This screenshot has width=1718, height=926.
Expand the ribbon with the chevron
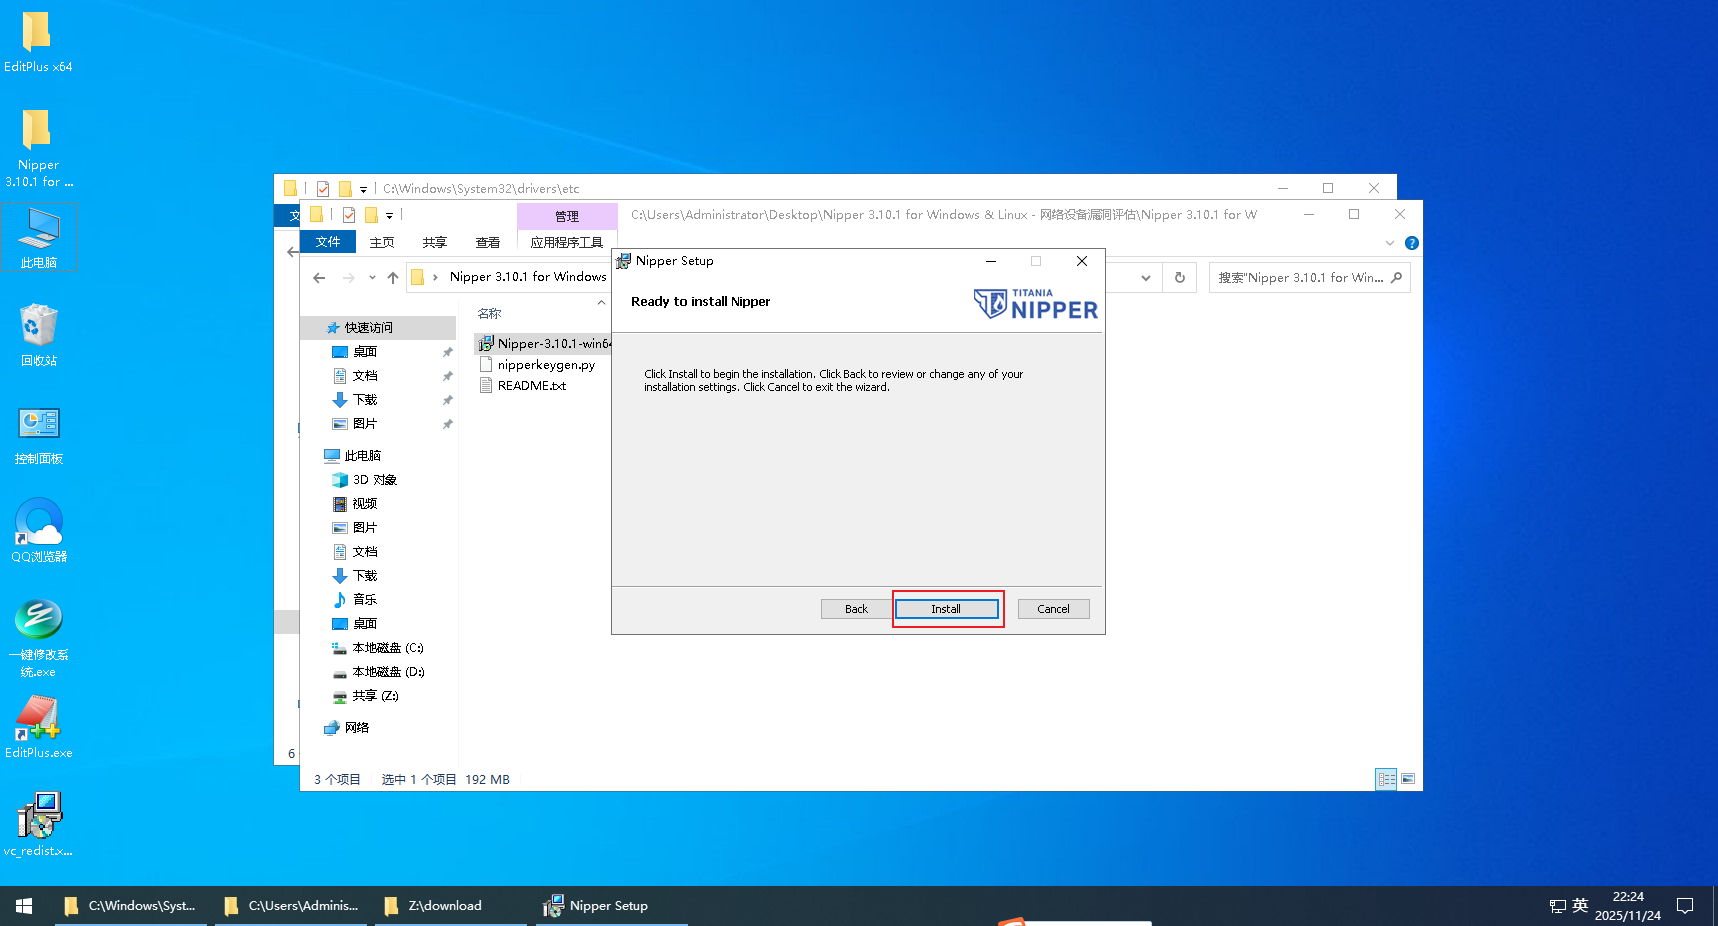1389,243
